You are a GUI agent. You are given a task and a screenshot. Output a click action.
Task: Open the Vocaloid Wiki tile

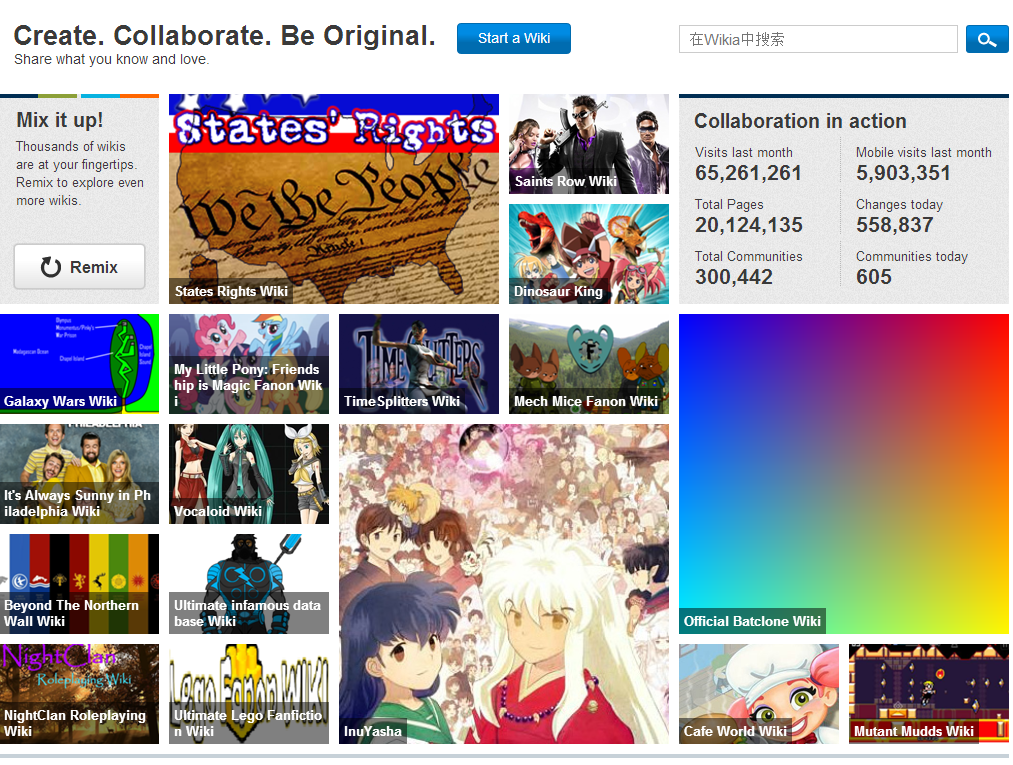click(x=249, y=474)
